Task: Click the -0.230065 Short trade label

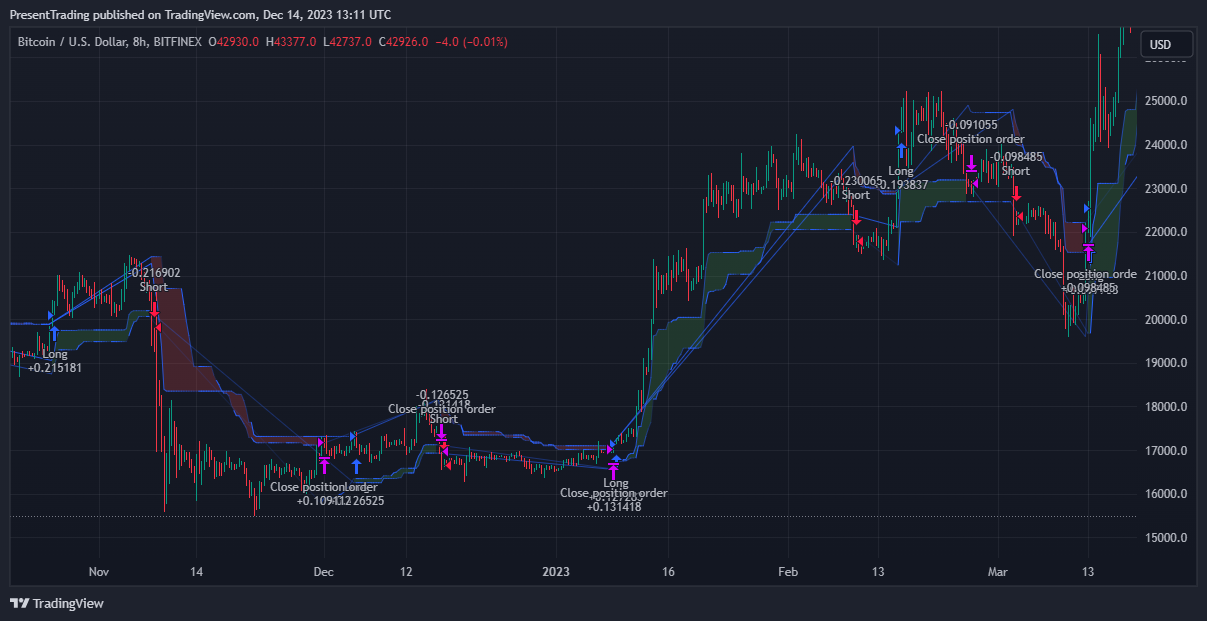Action: (x=856, y=188)
